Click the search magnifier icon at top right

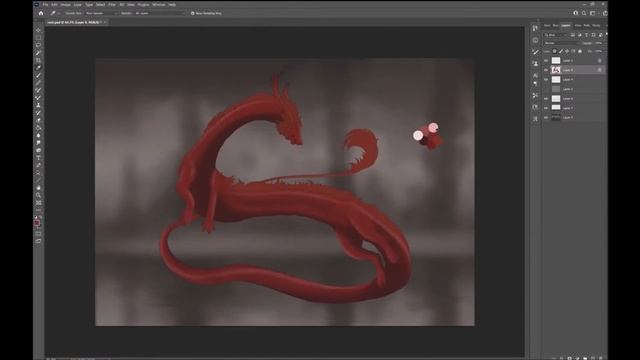pyautogui.click(x=584, y=13)
